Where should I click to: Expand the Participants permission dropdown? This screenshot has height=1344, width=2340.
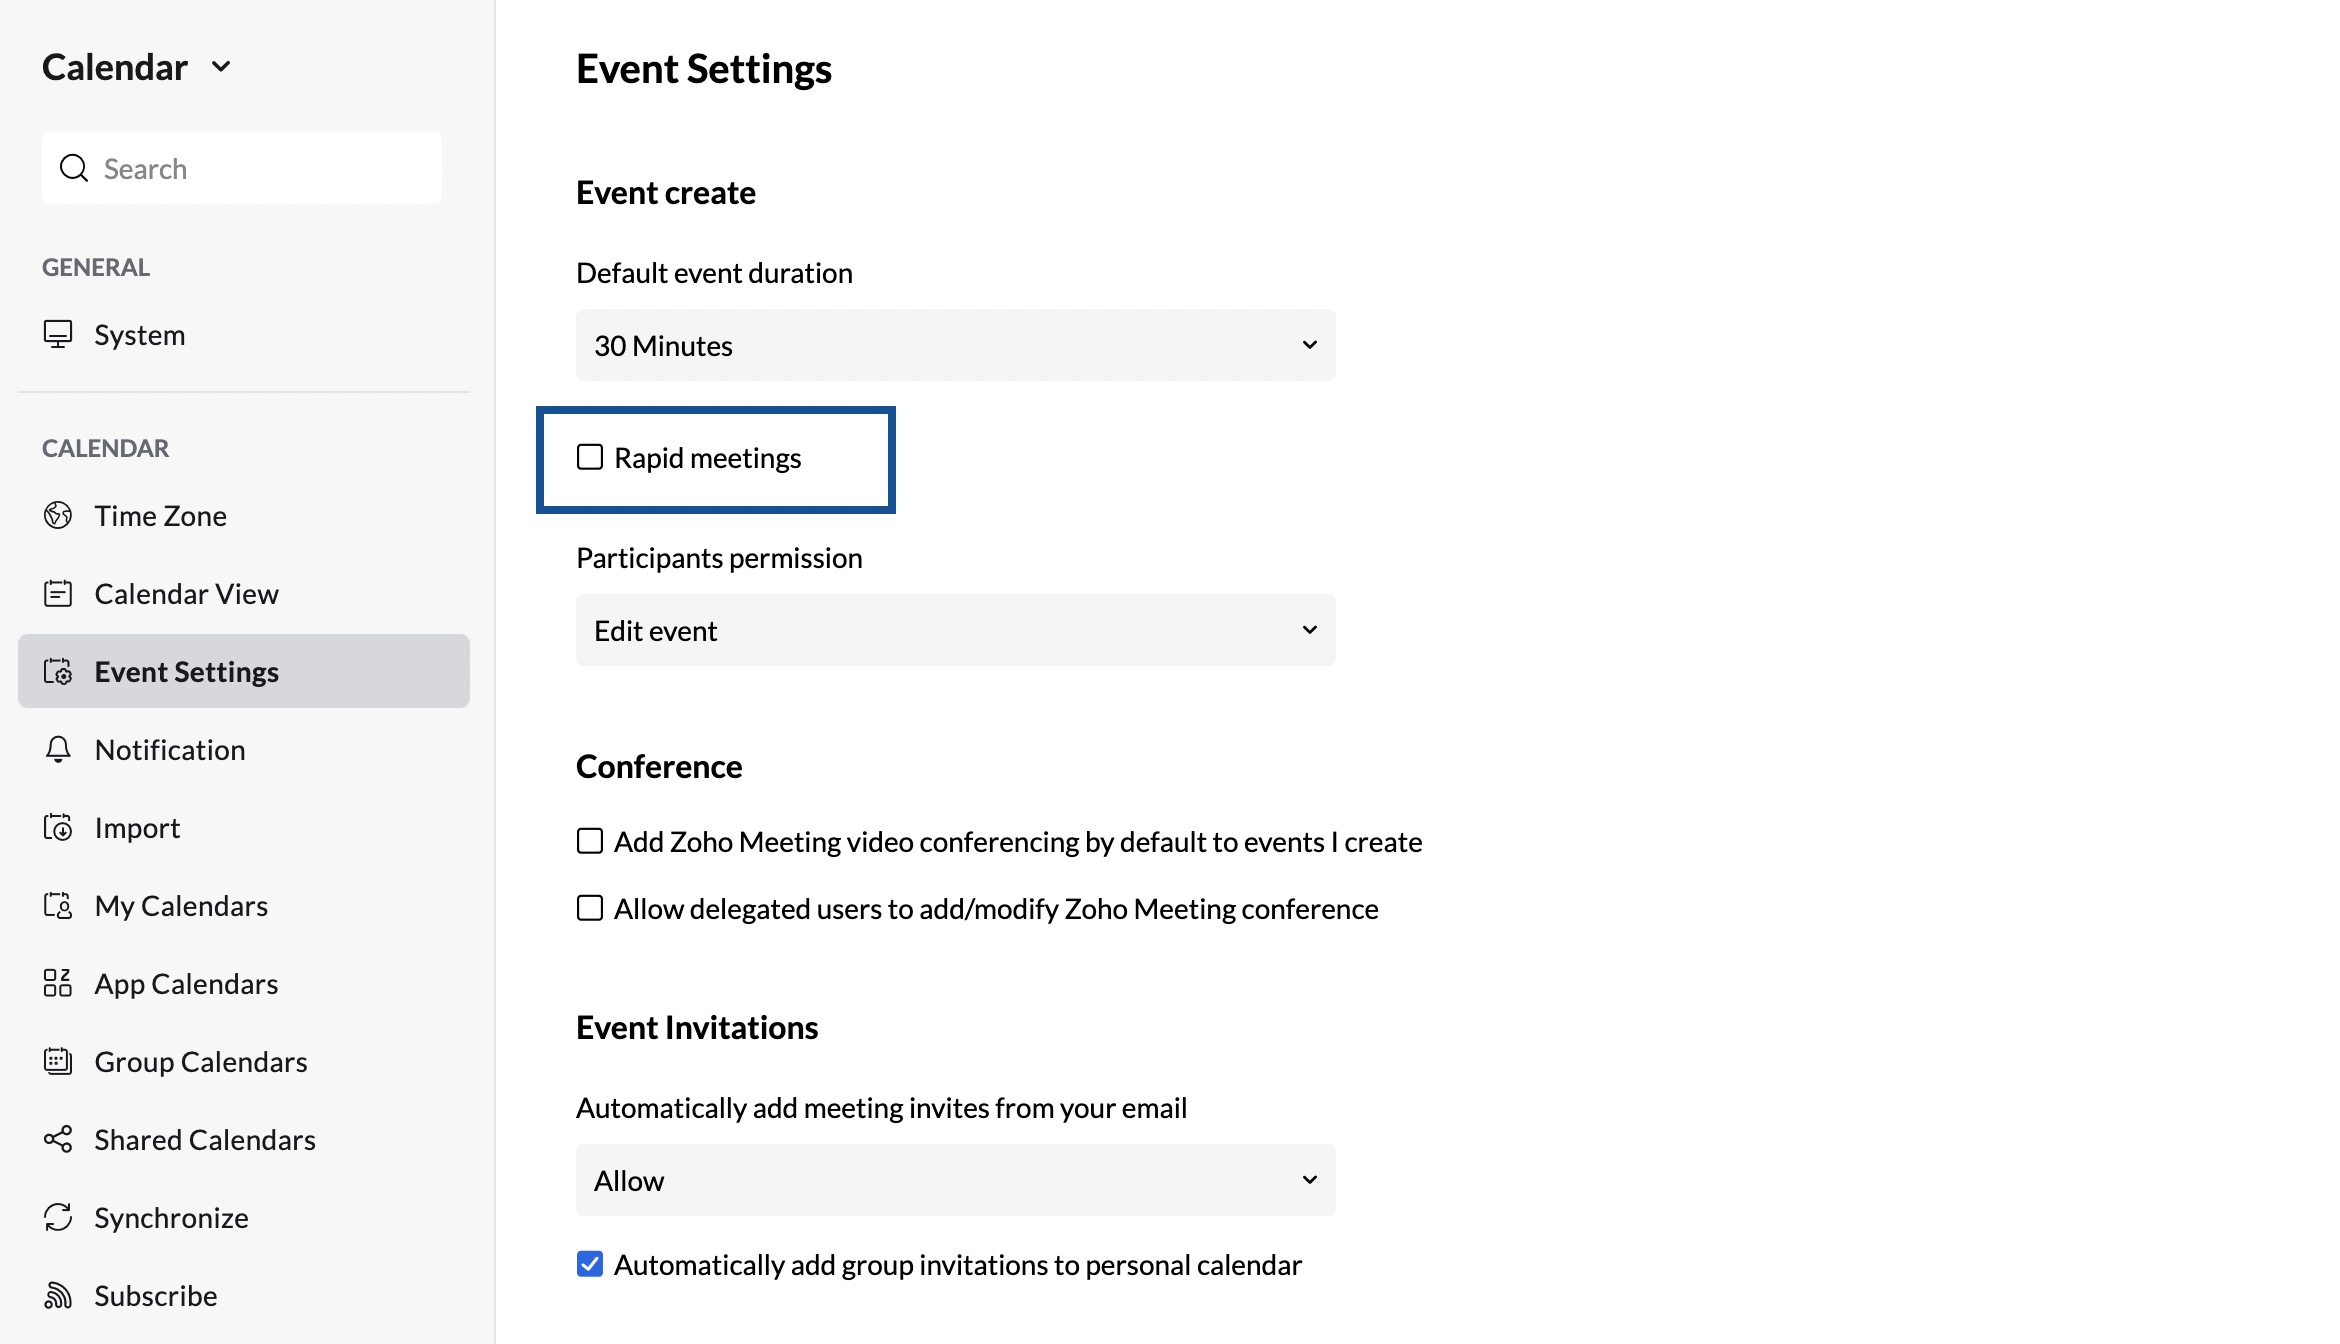(956, 630)
